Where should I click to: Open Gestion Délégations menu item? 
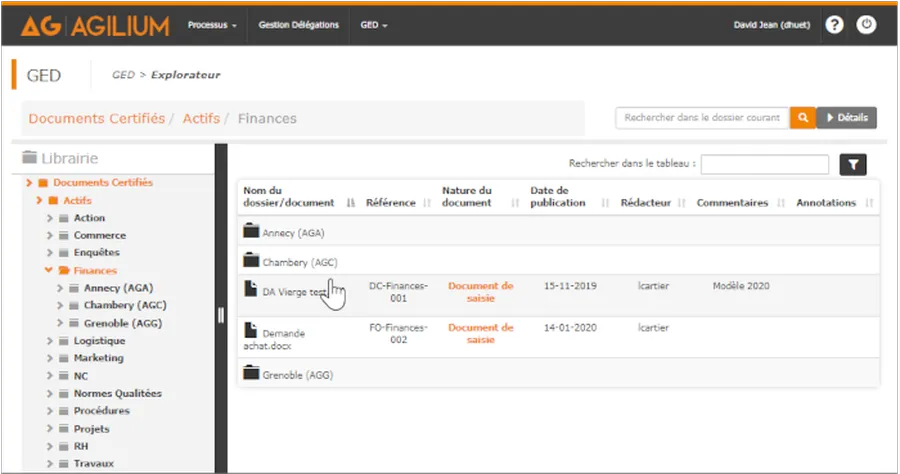click(298, 25)
